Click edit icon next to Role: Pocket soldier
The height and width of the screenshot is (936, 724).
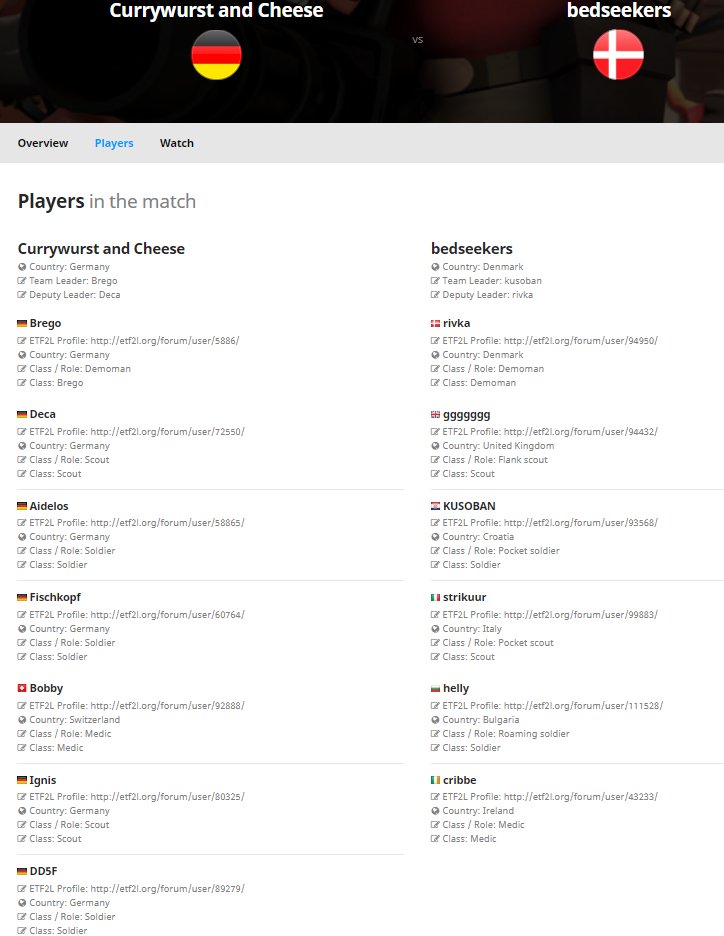[435, 551]
